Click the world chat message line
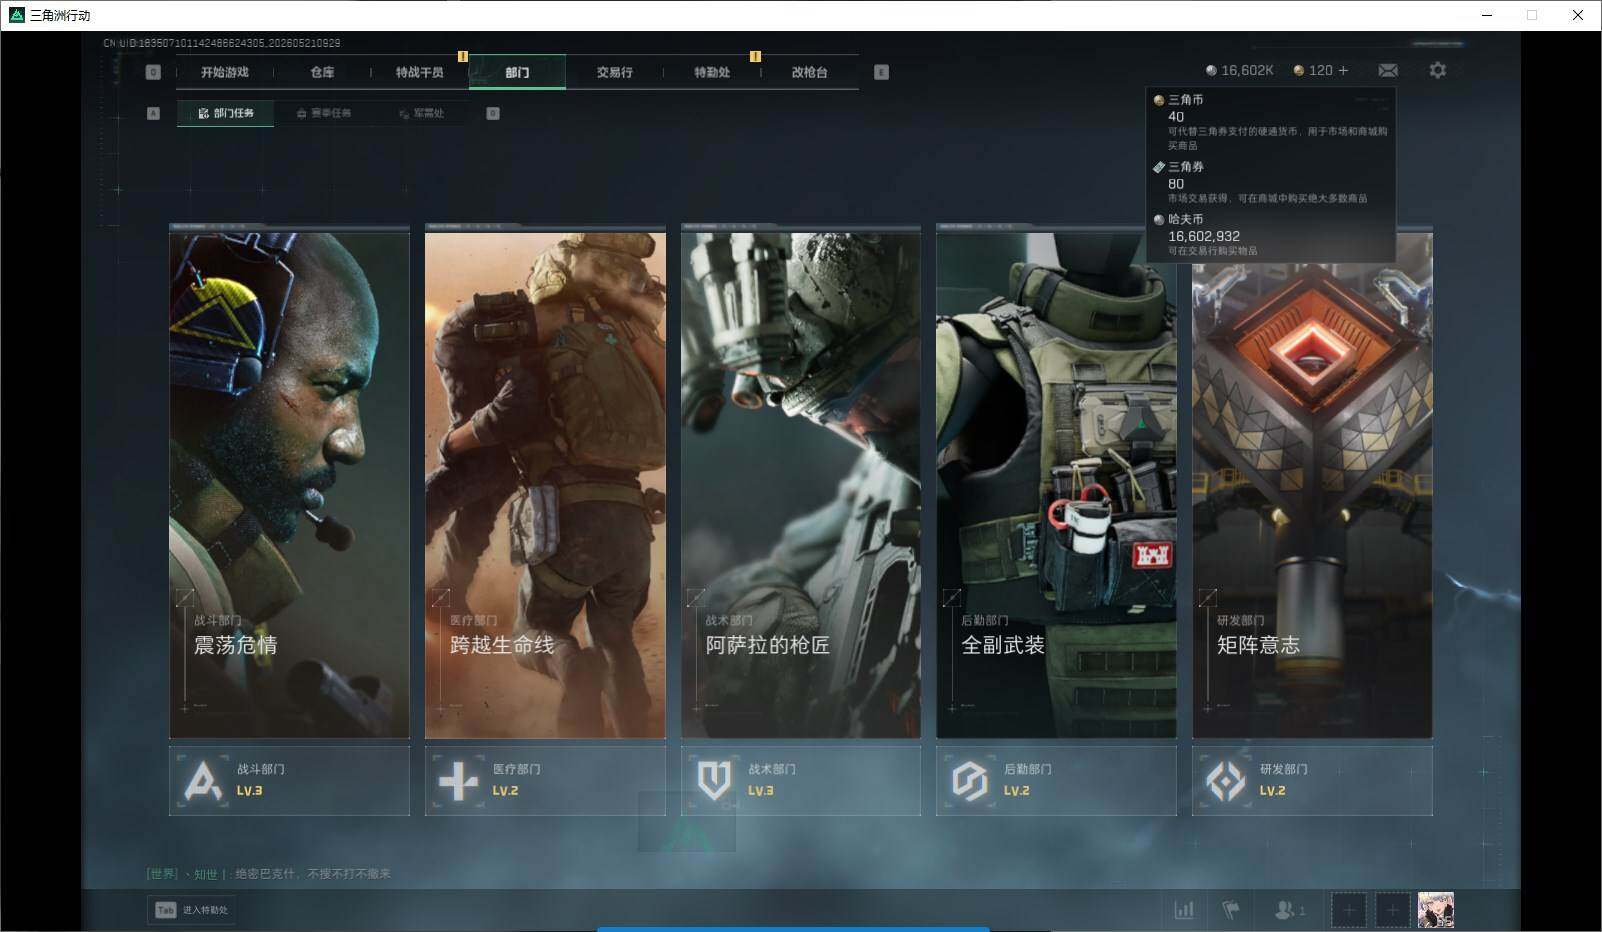Viewport: 1602px width, 932px height. [269, 874]
